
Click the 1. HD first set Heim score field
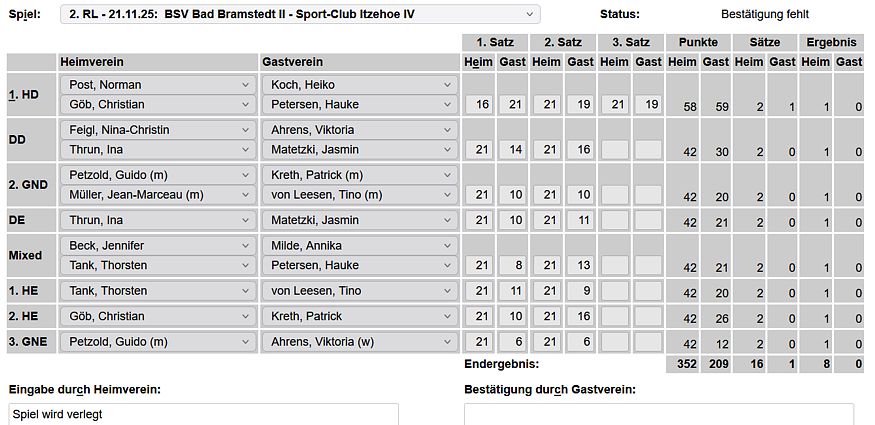(478, 105)
